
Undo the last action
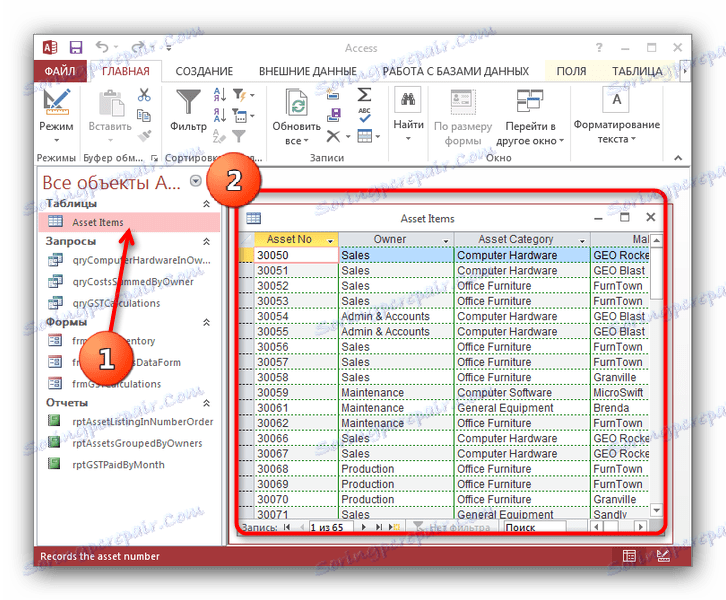(x=102, y=47)
